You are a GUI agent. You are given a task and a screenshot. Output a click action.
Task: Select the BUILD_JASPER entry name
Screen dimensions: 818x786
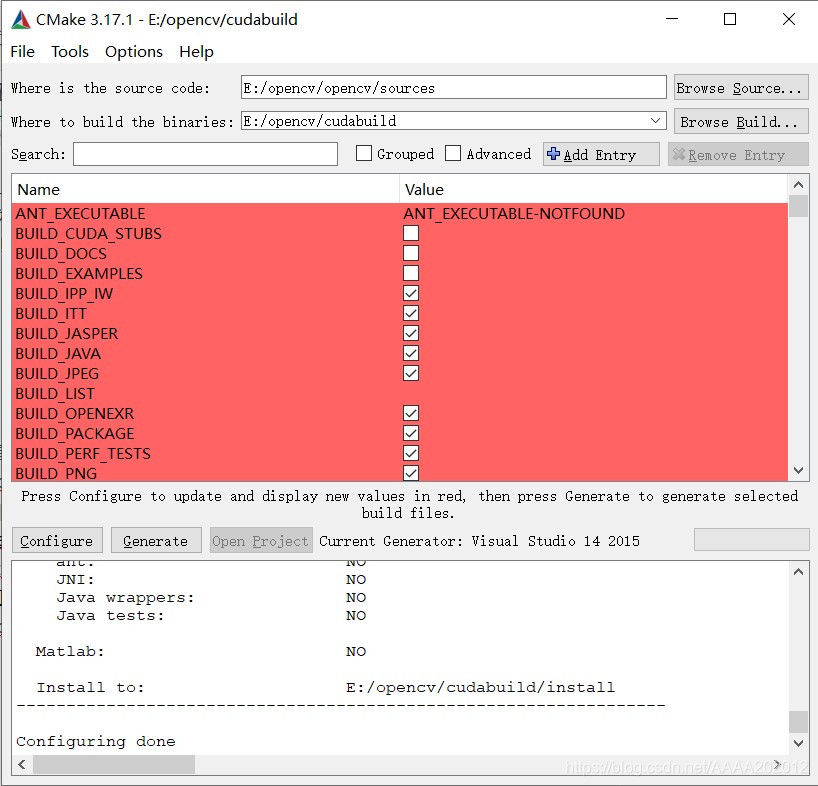pos(67,333)
